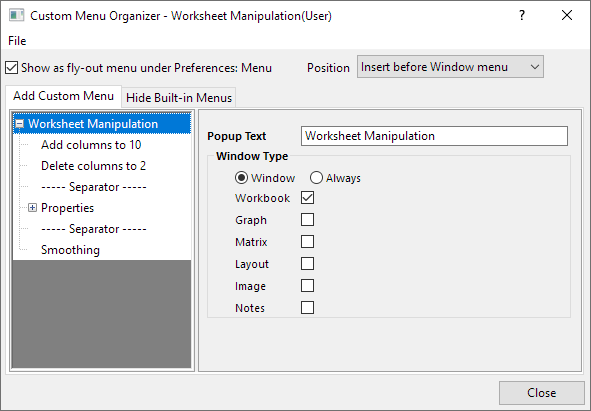Select the Smoothing tree item
The height and width of the screenshot is (411, 591).
click(x=70, y=250)
